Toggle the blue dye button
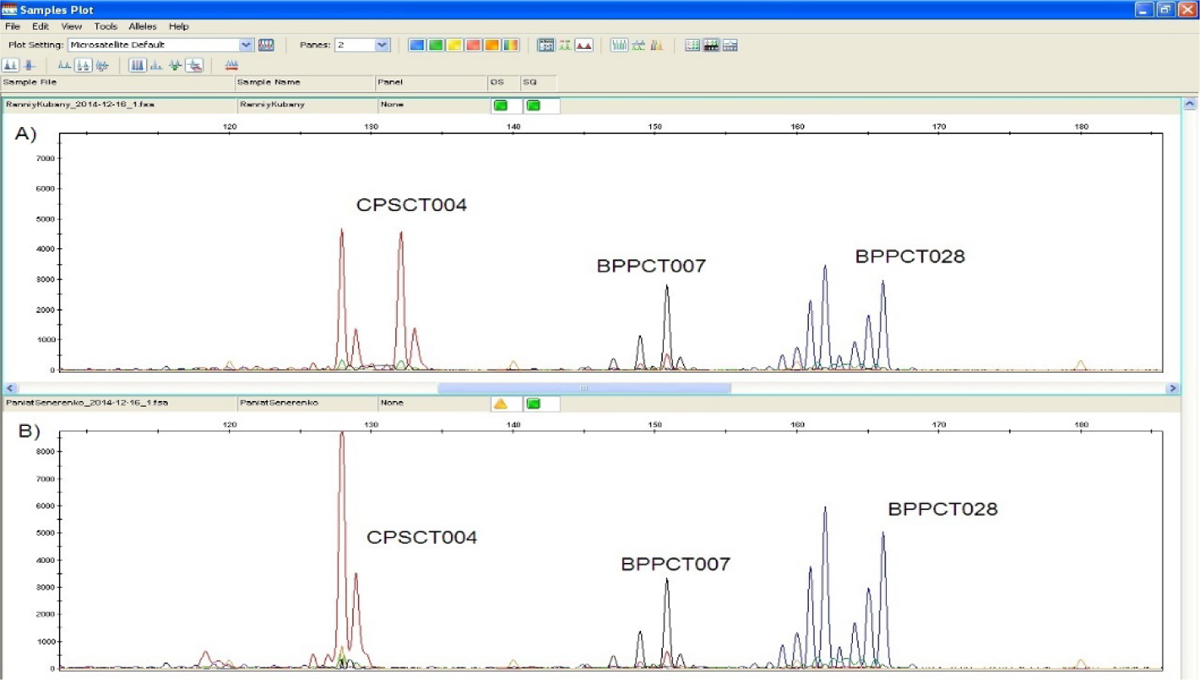The image size is (1200, 680). click(416, 45)
